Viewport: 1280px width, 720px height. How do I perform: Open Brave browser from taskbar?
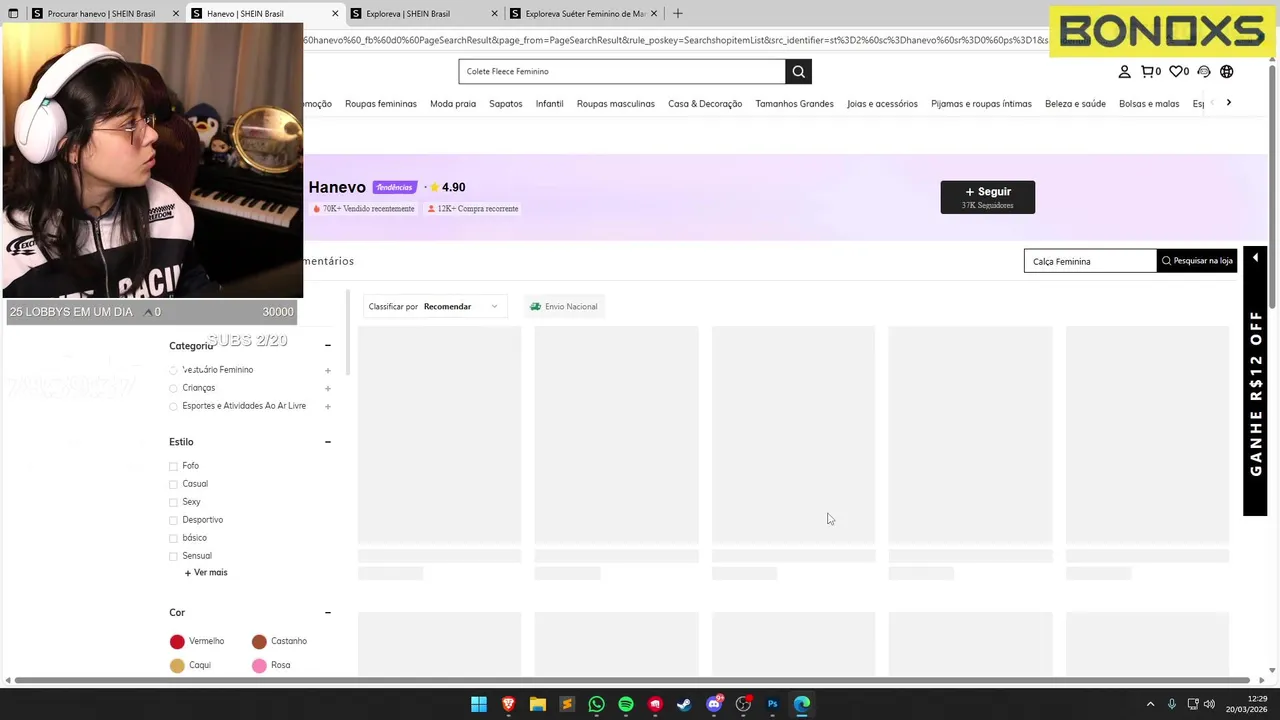click(x=508, y=704)
